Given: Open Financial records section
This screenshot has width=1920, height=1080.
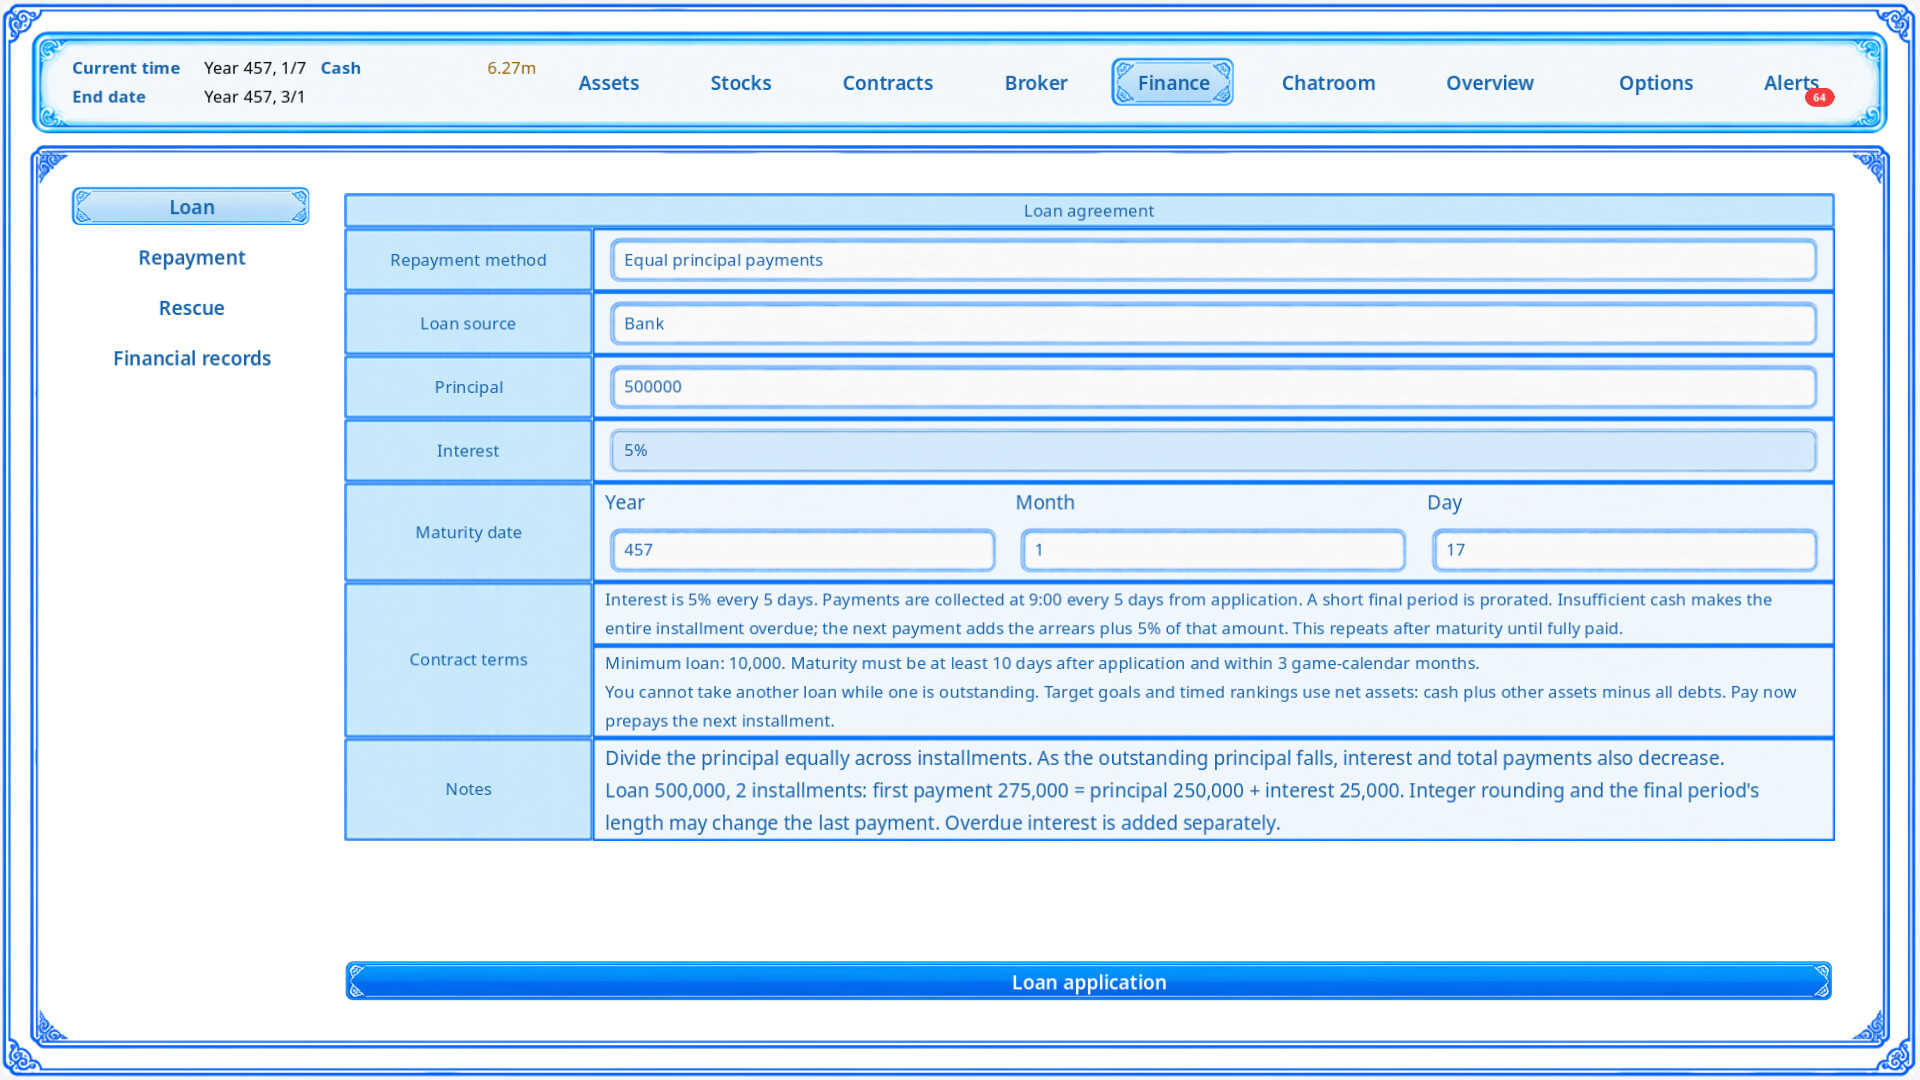Looking at the screenshot, I should click(191, 358).
